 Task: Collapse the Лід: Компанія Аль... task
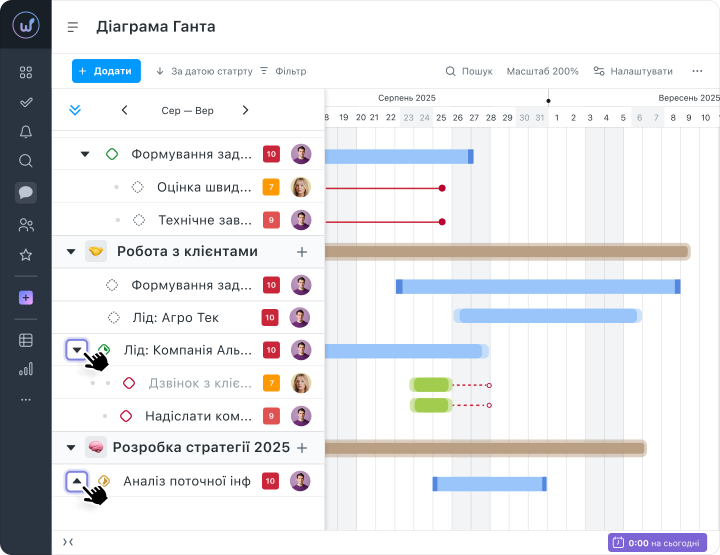point(77,350)
